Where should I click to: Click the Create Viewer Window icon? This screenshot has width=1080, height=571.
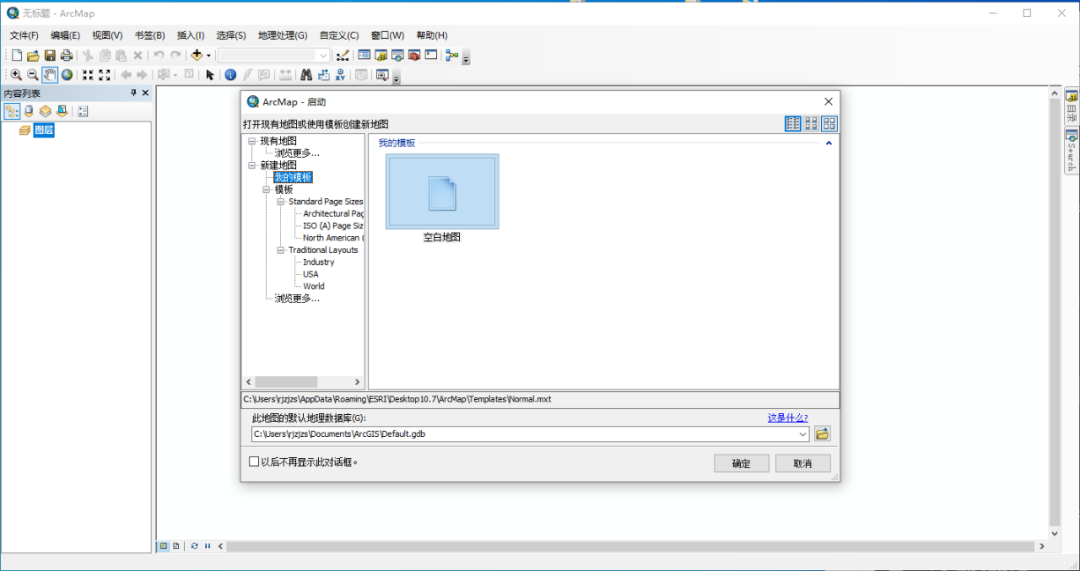pyautogui.click(x=382, y=74)
